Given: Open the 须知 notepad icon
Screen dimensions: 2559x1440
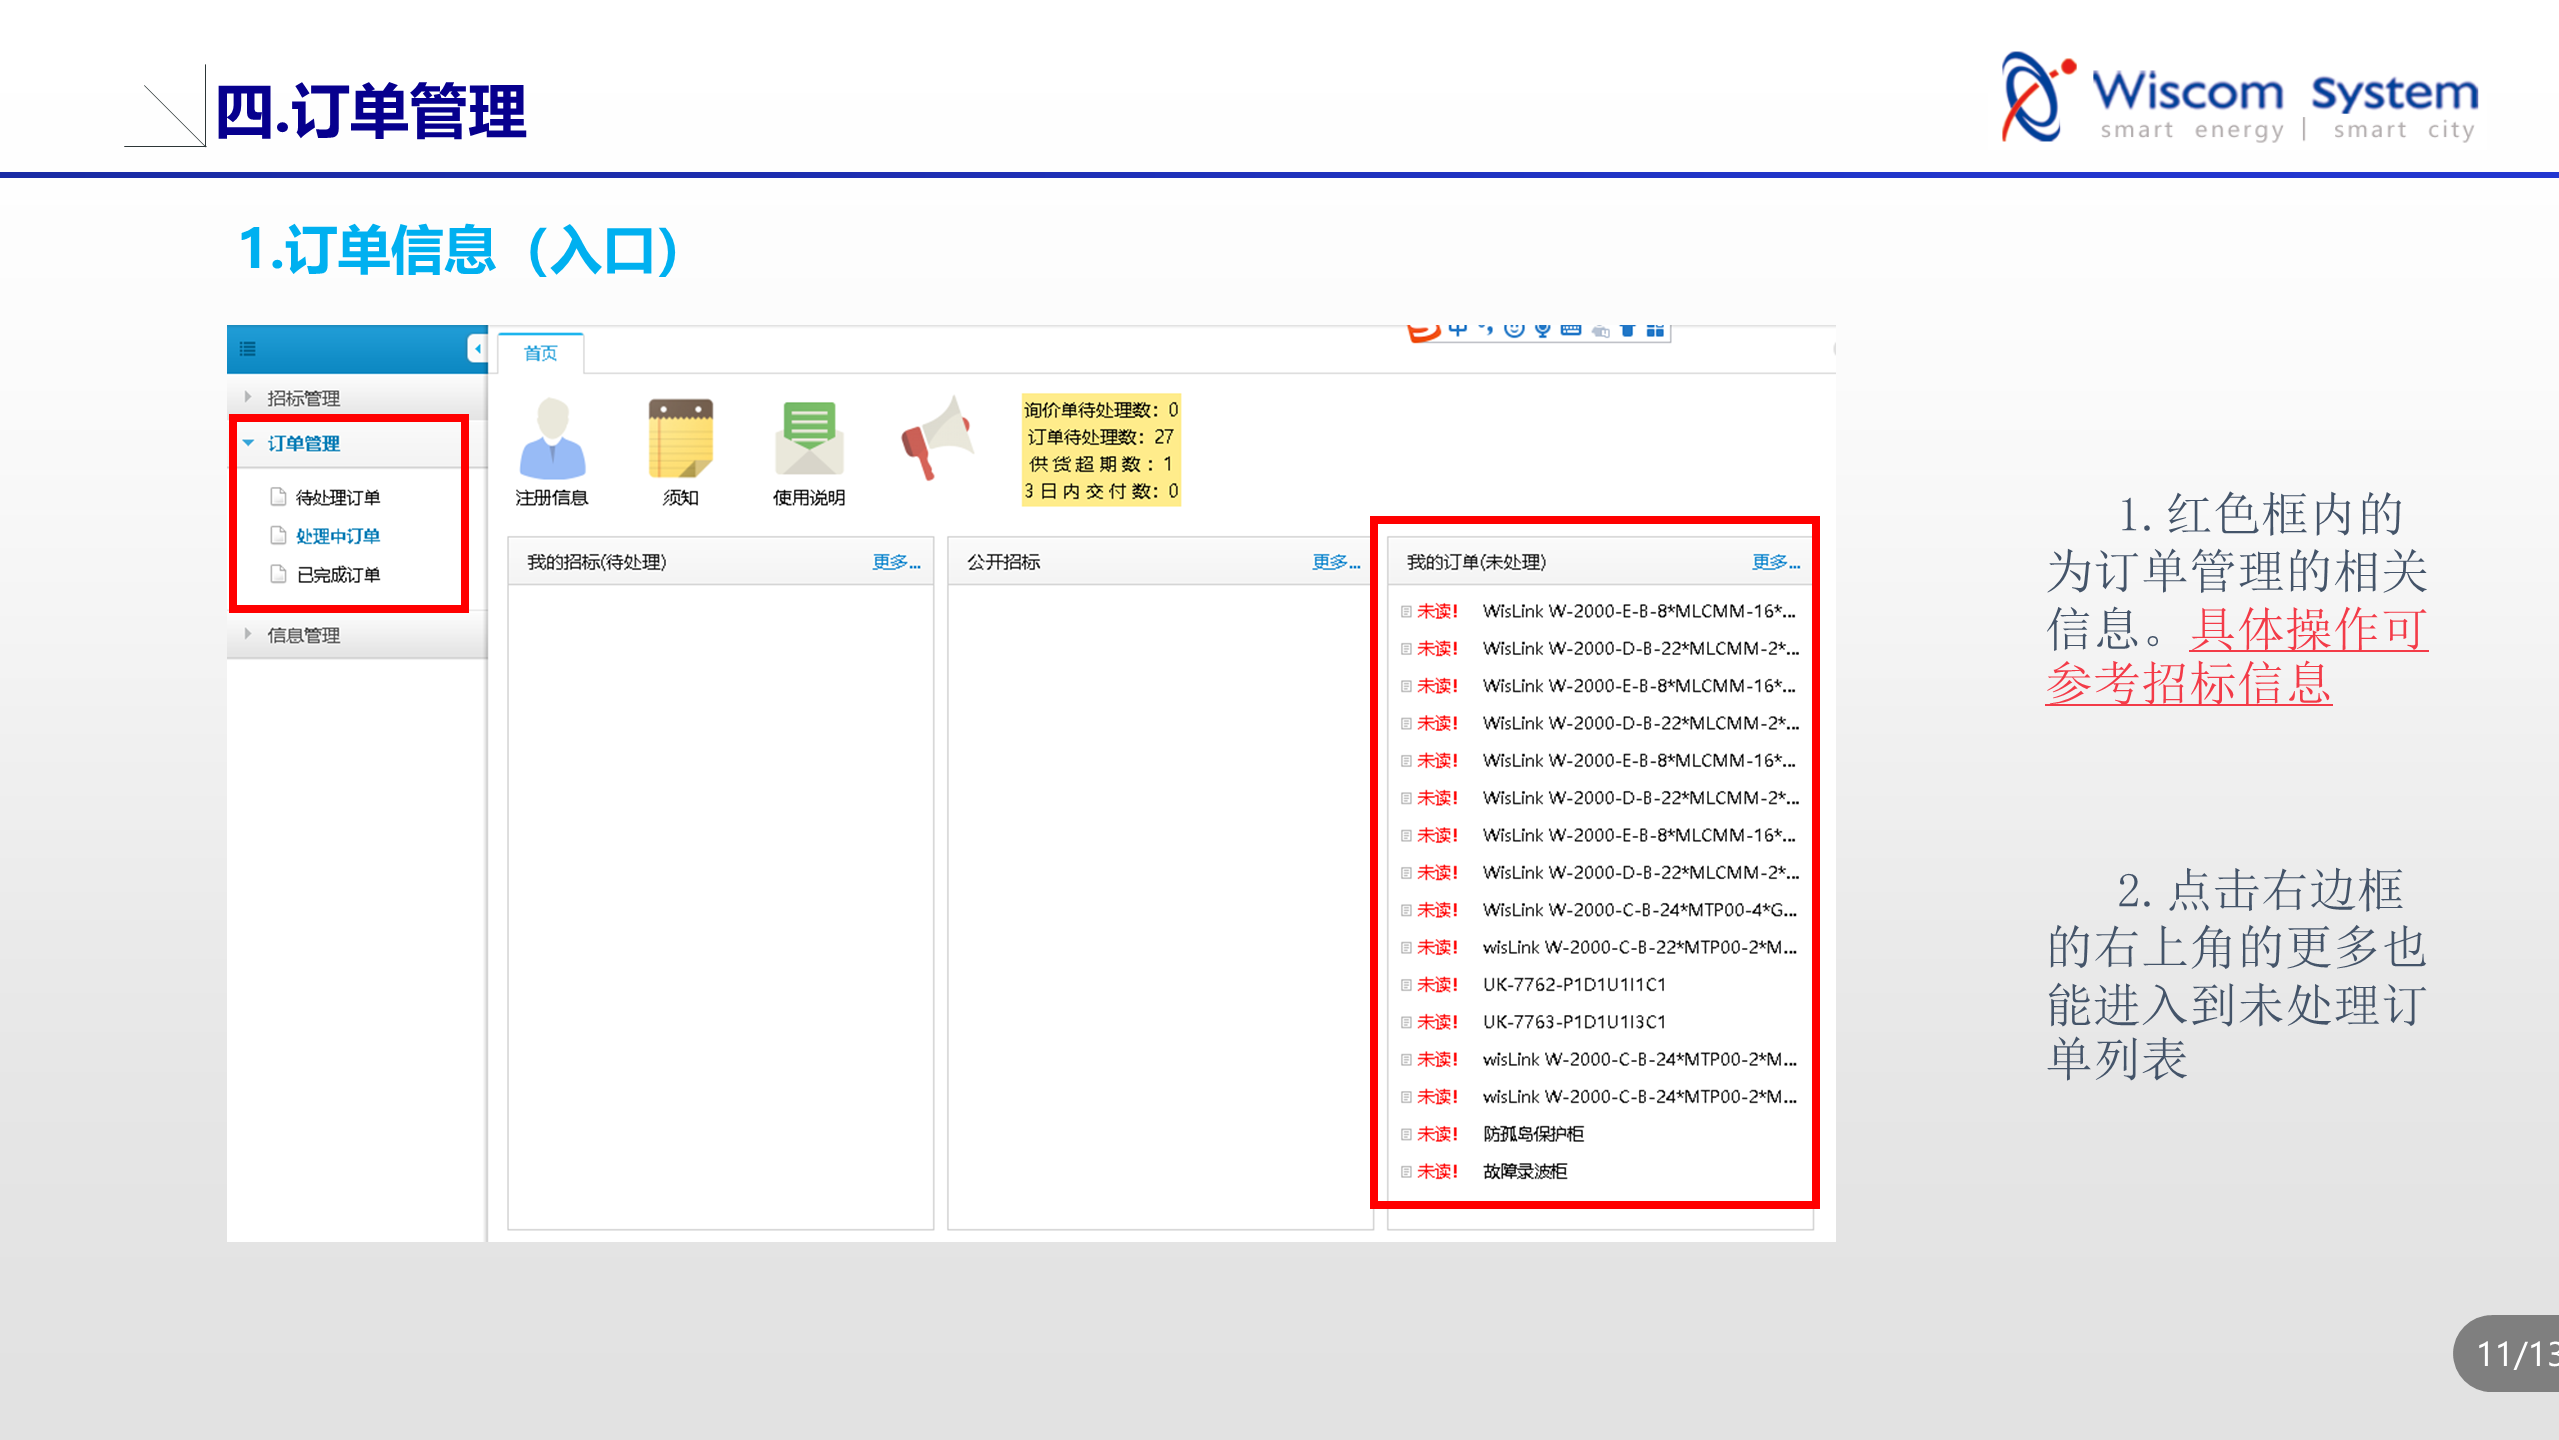Looking at the screenshot, I should tap(680, 440).
